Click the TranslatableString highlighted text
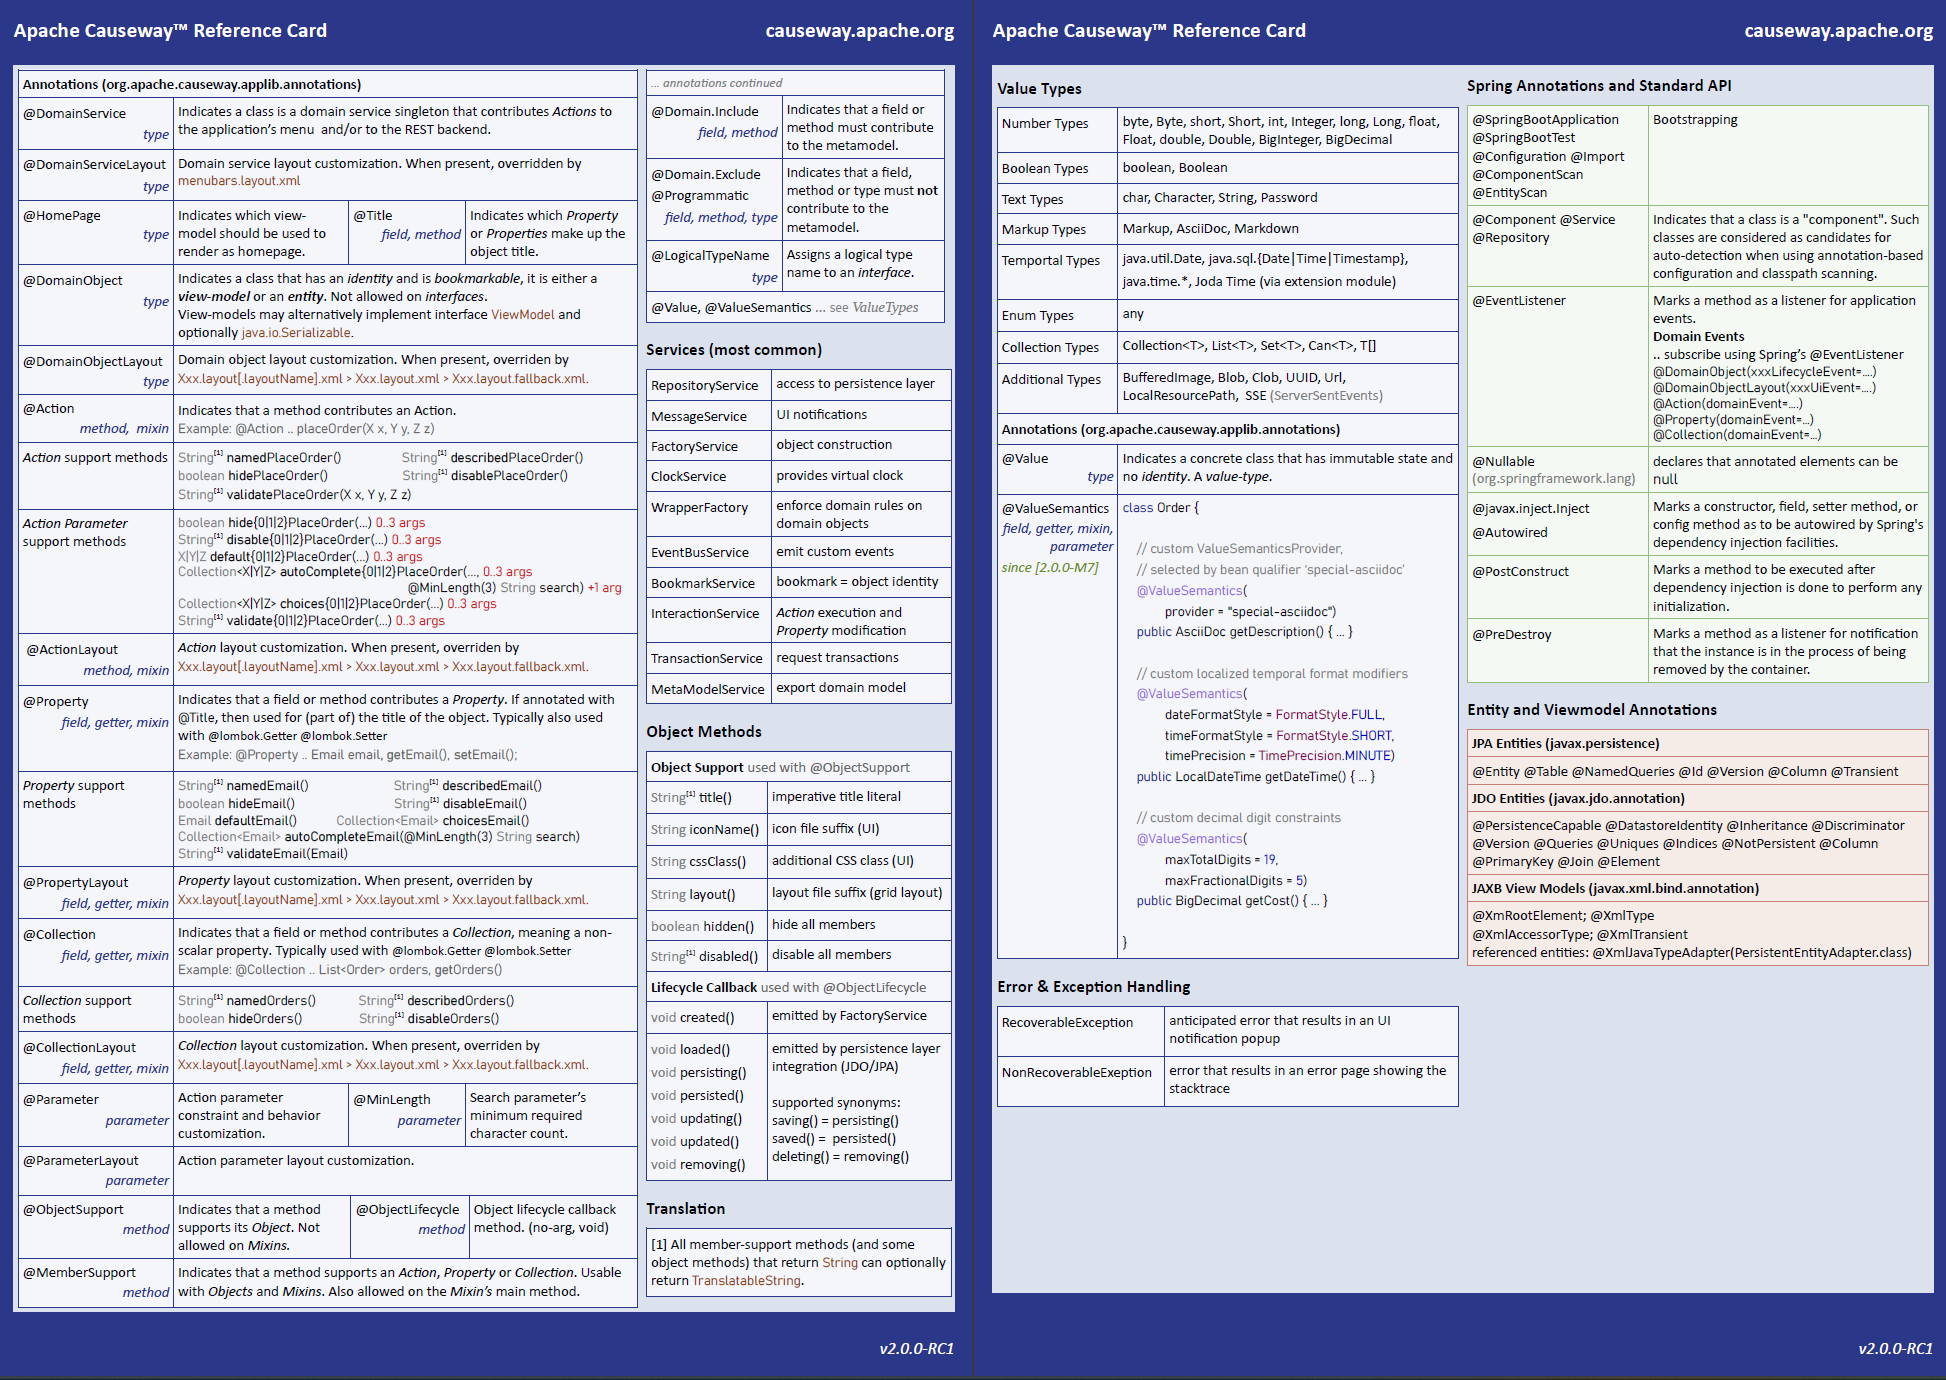Screen dimensions: 1946x1380 coord(746,1281)
